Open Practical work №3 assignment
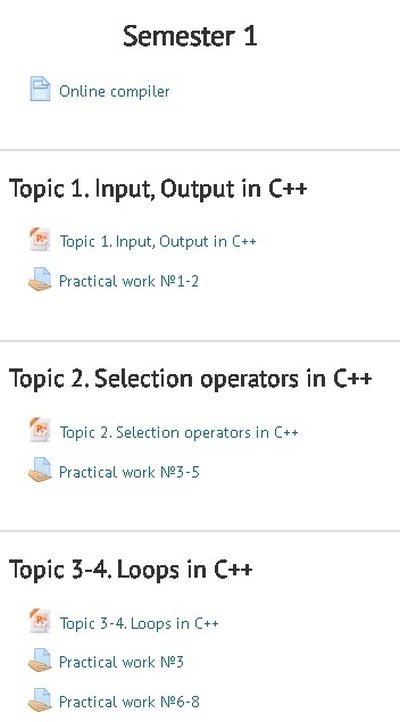Screen dimensions: 400x722 pyautogui.click(x=121, y=662)
